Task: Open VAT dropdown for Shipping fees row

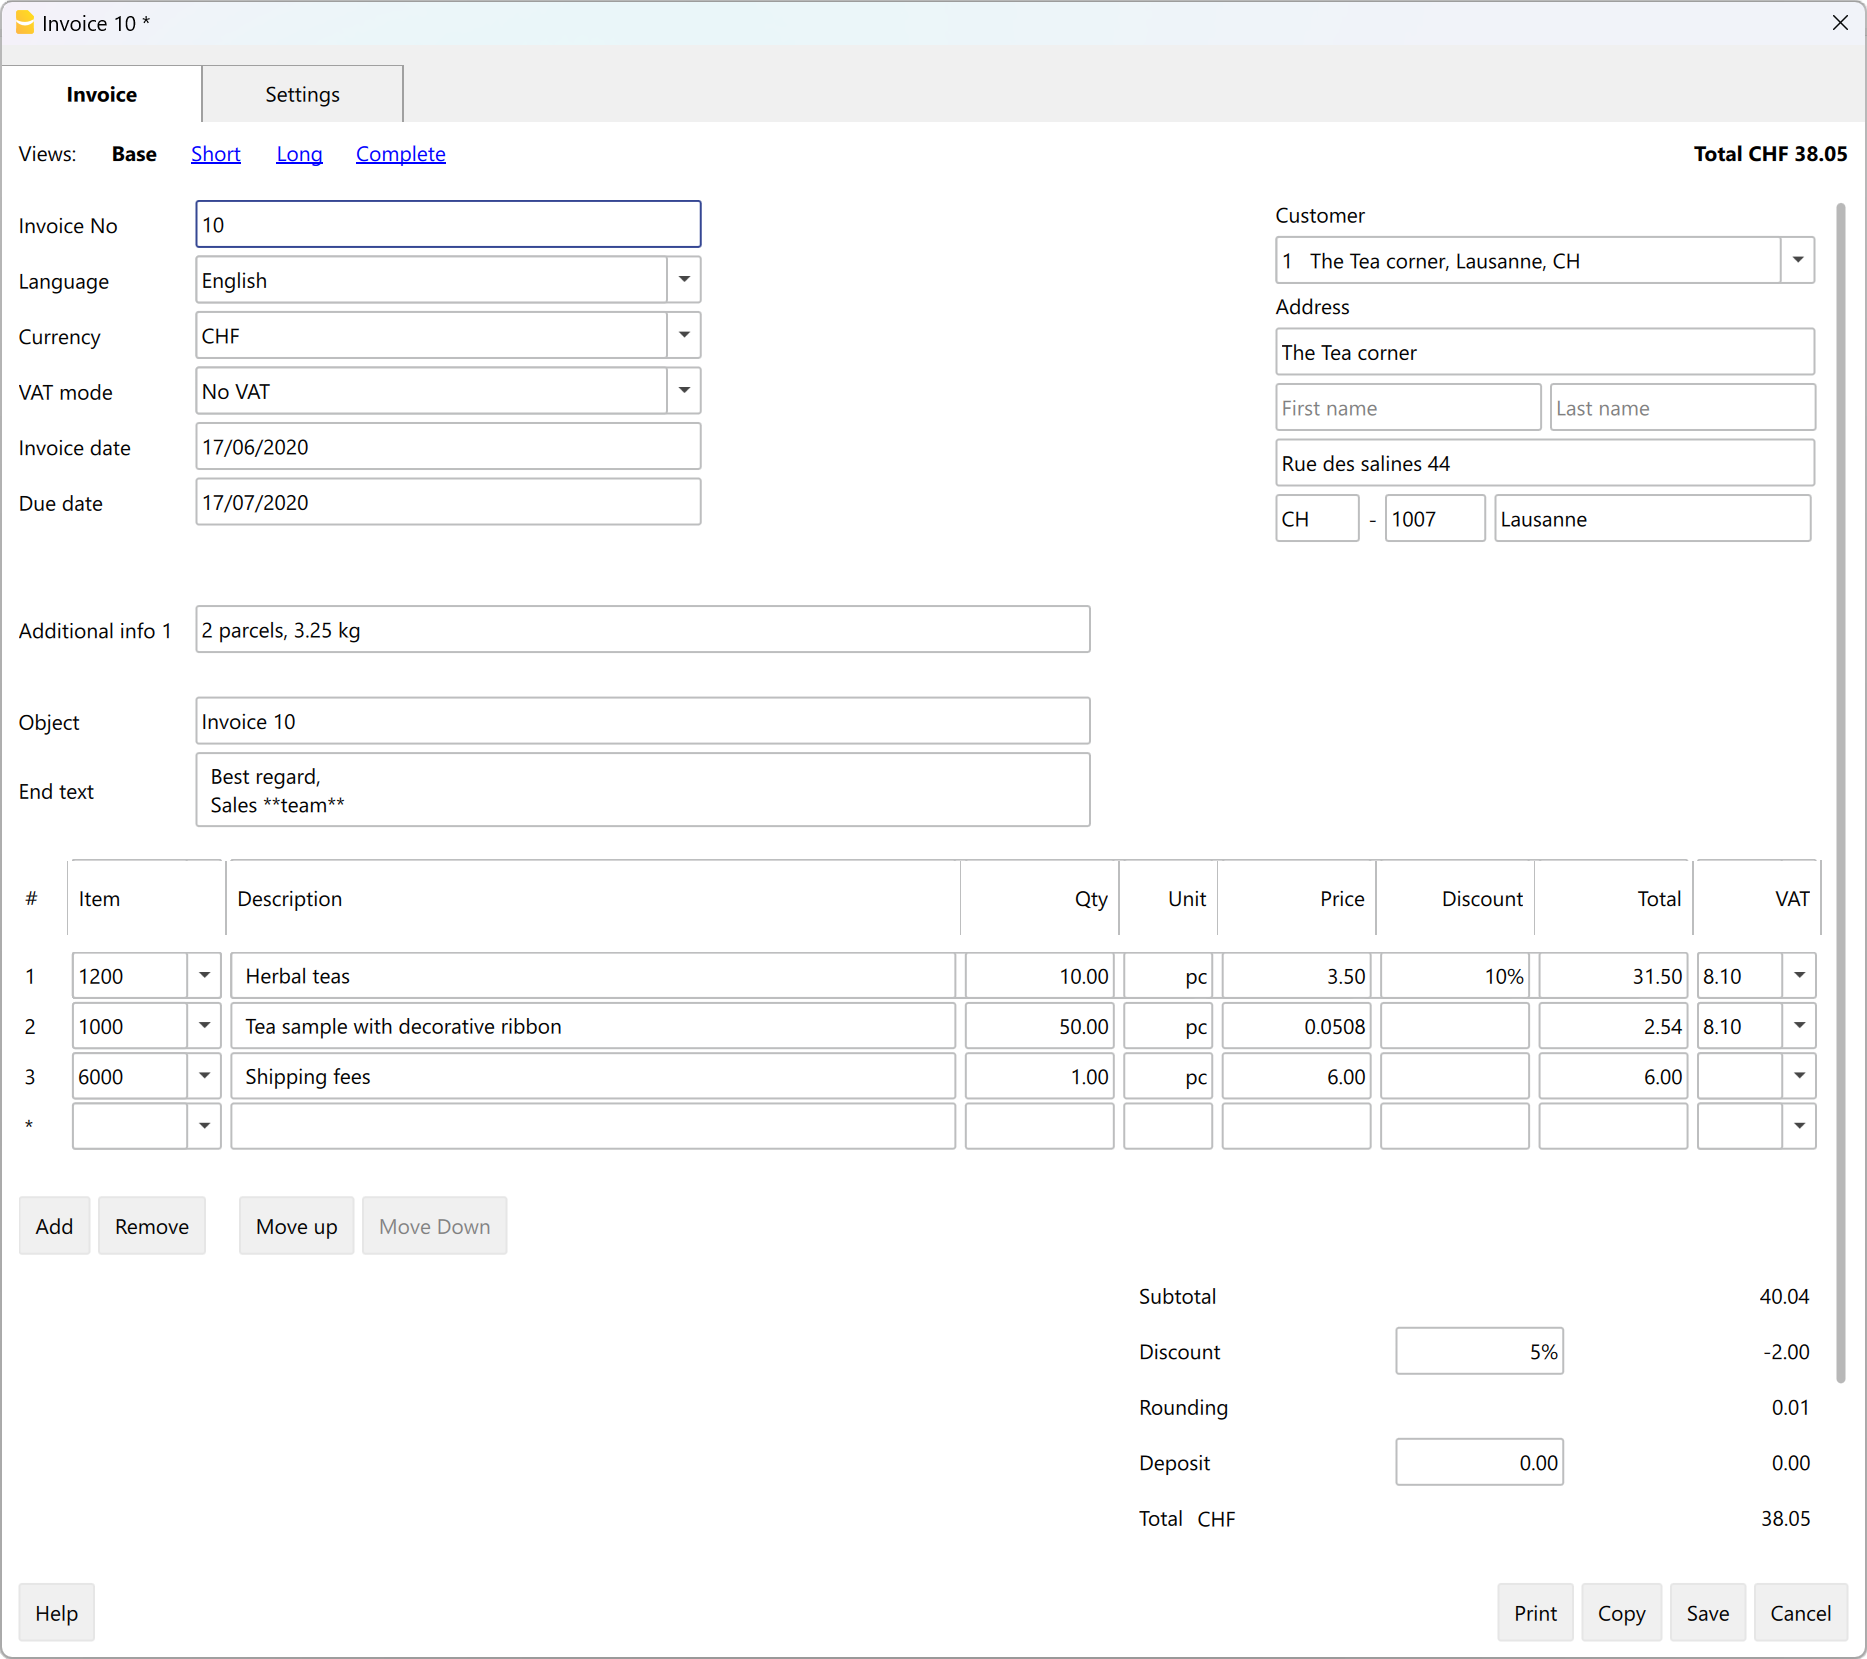Action: pos(1799,1077)
